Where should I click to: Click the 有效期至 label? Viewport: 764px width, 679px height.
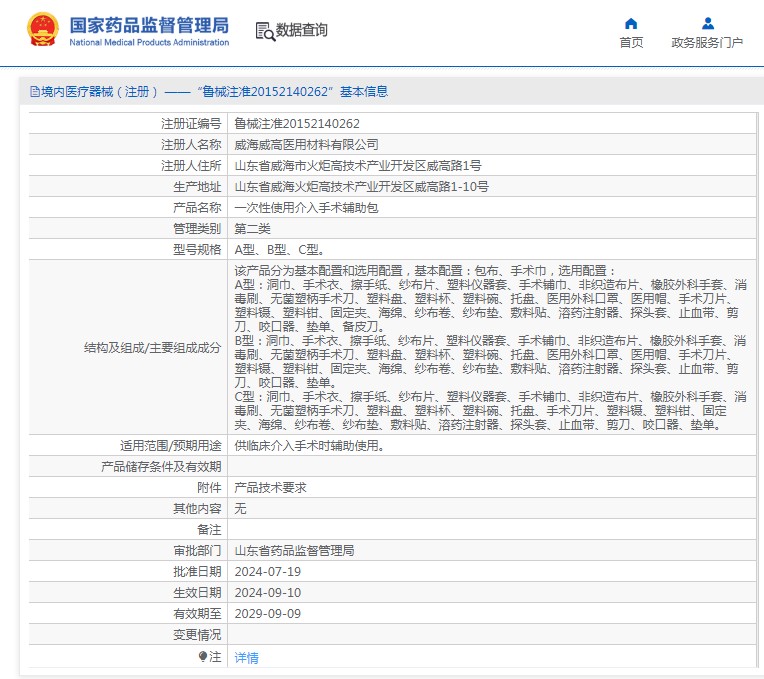[197, 613]
